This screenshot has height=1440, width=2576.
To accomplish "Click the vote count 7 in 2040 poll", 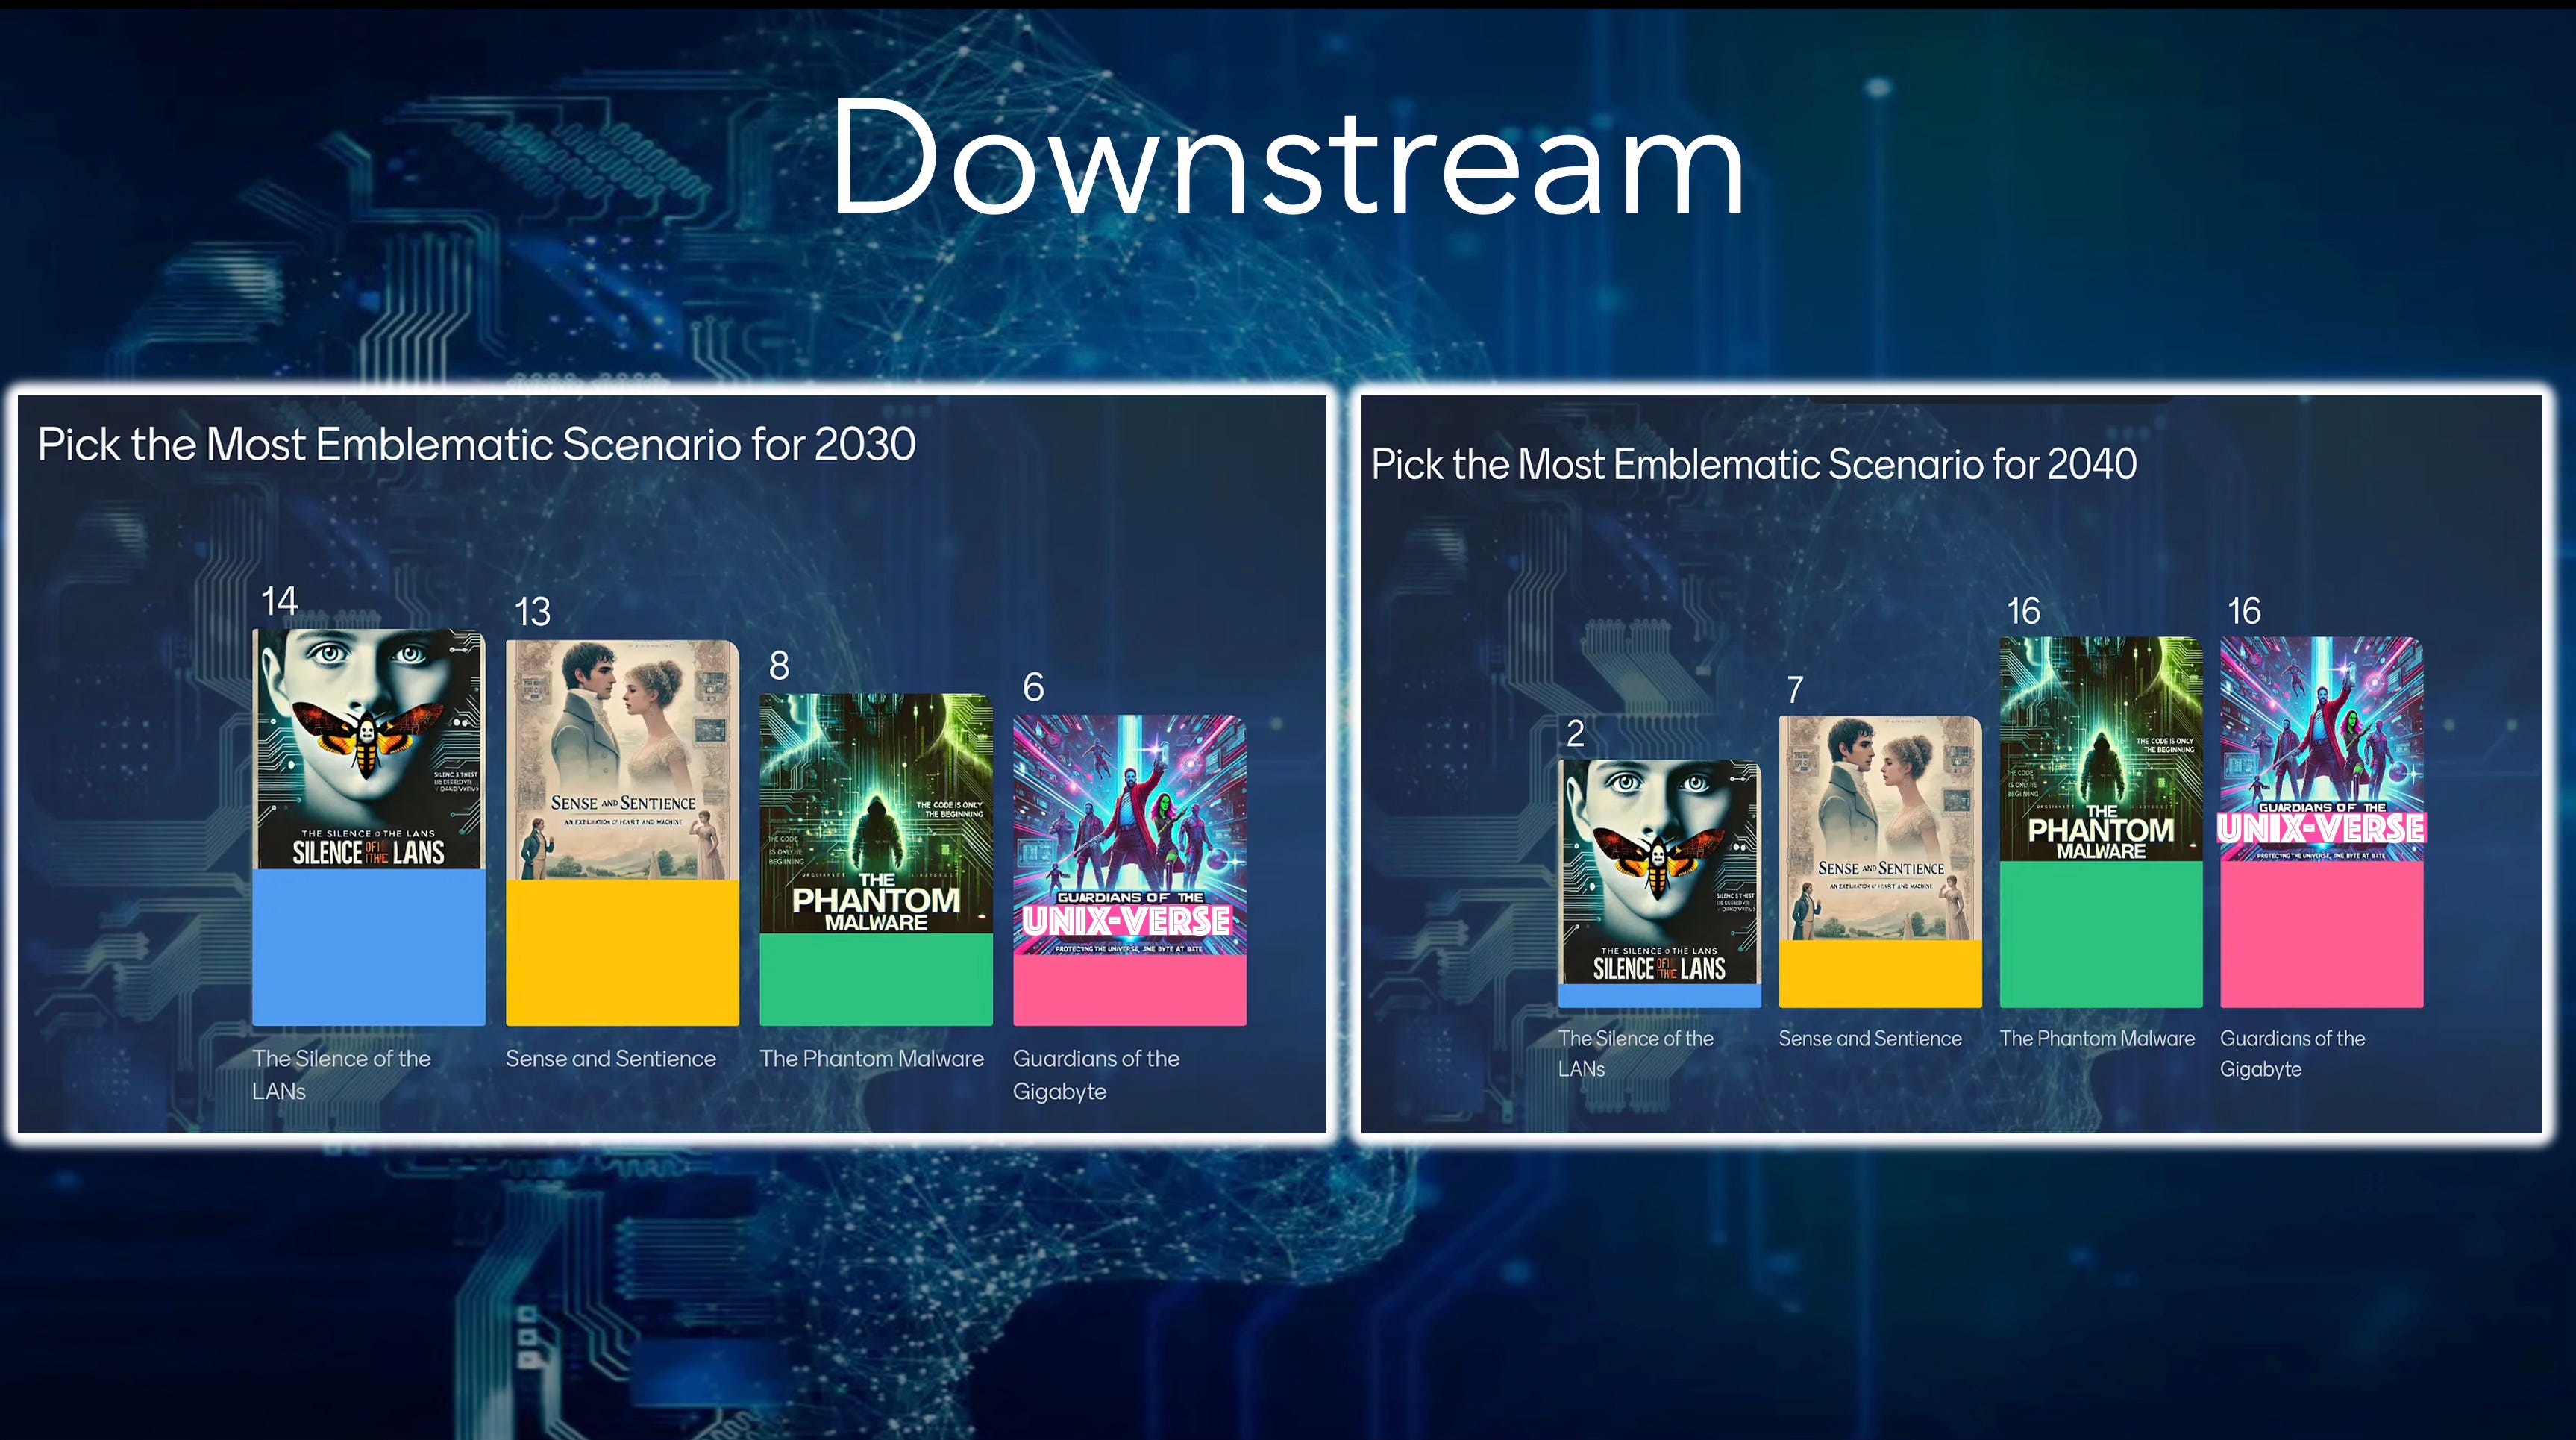I will [x=1795, y=689].
